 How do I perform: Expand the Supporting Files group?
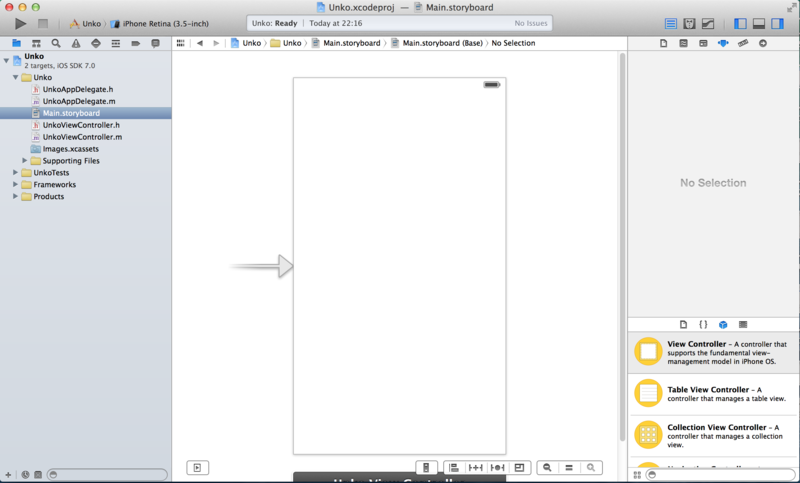point(24,161)
